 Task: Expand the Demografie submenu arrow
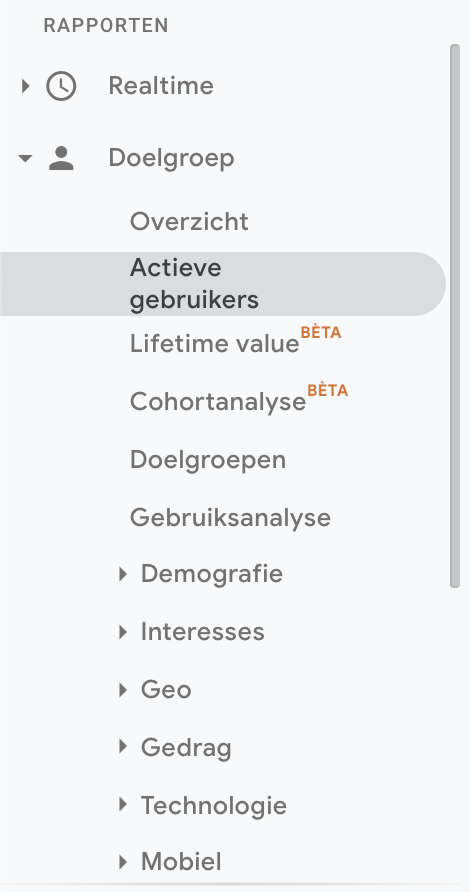[123, 574]
